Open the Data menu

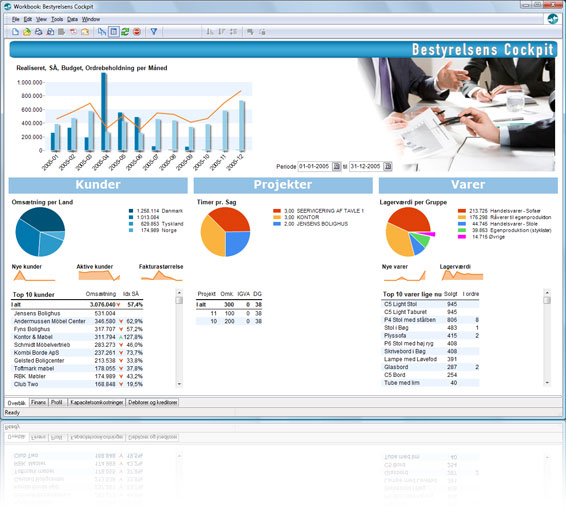tap(72, 19)
